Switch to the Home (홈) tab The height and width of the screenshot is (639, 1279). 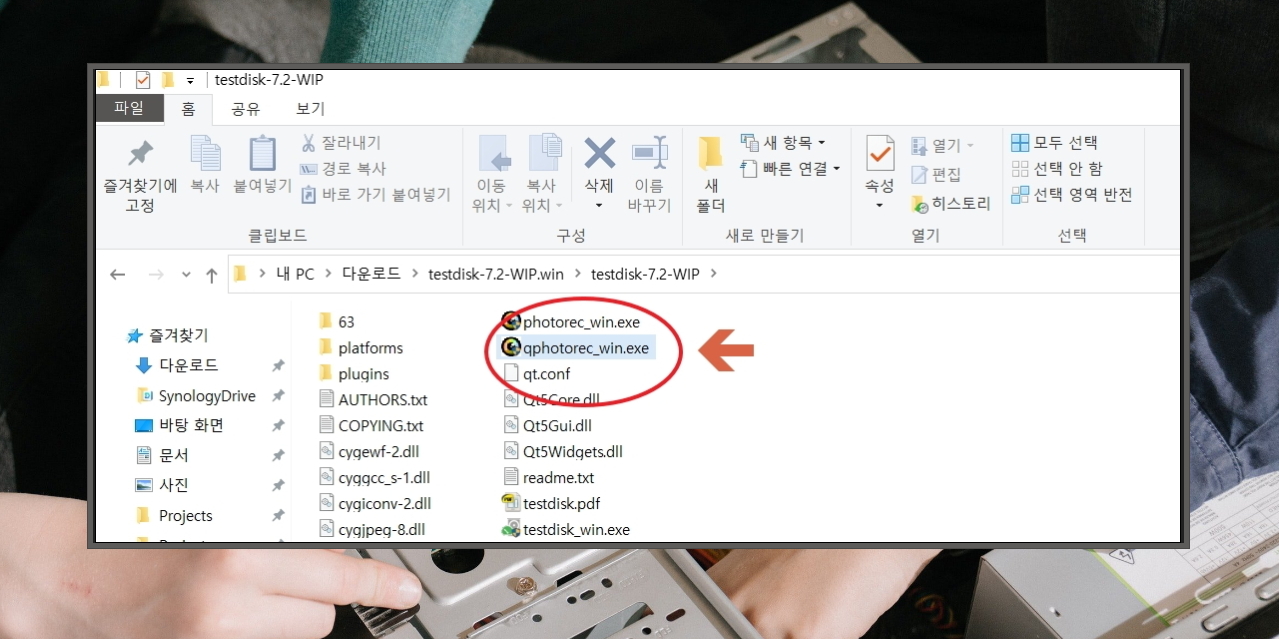(x=188, y=109)
